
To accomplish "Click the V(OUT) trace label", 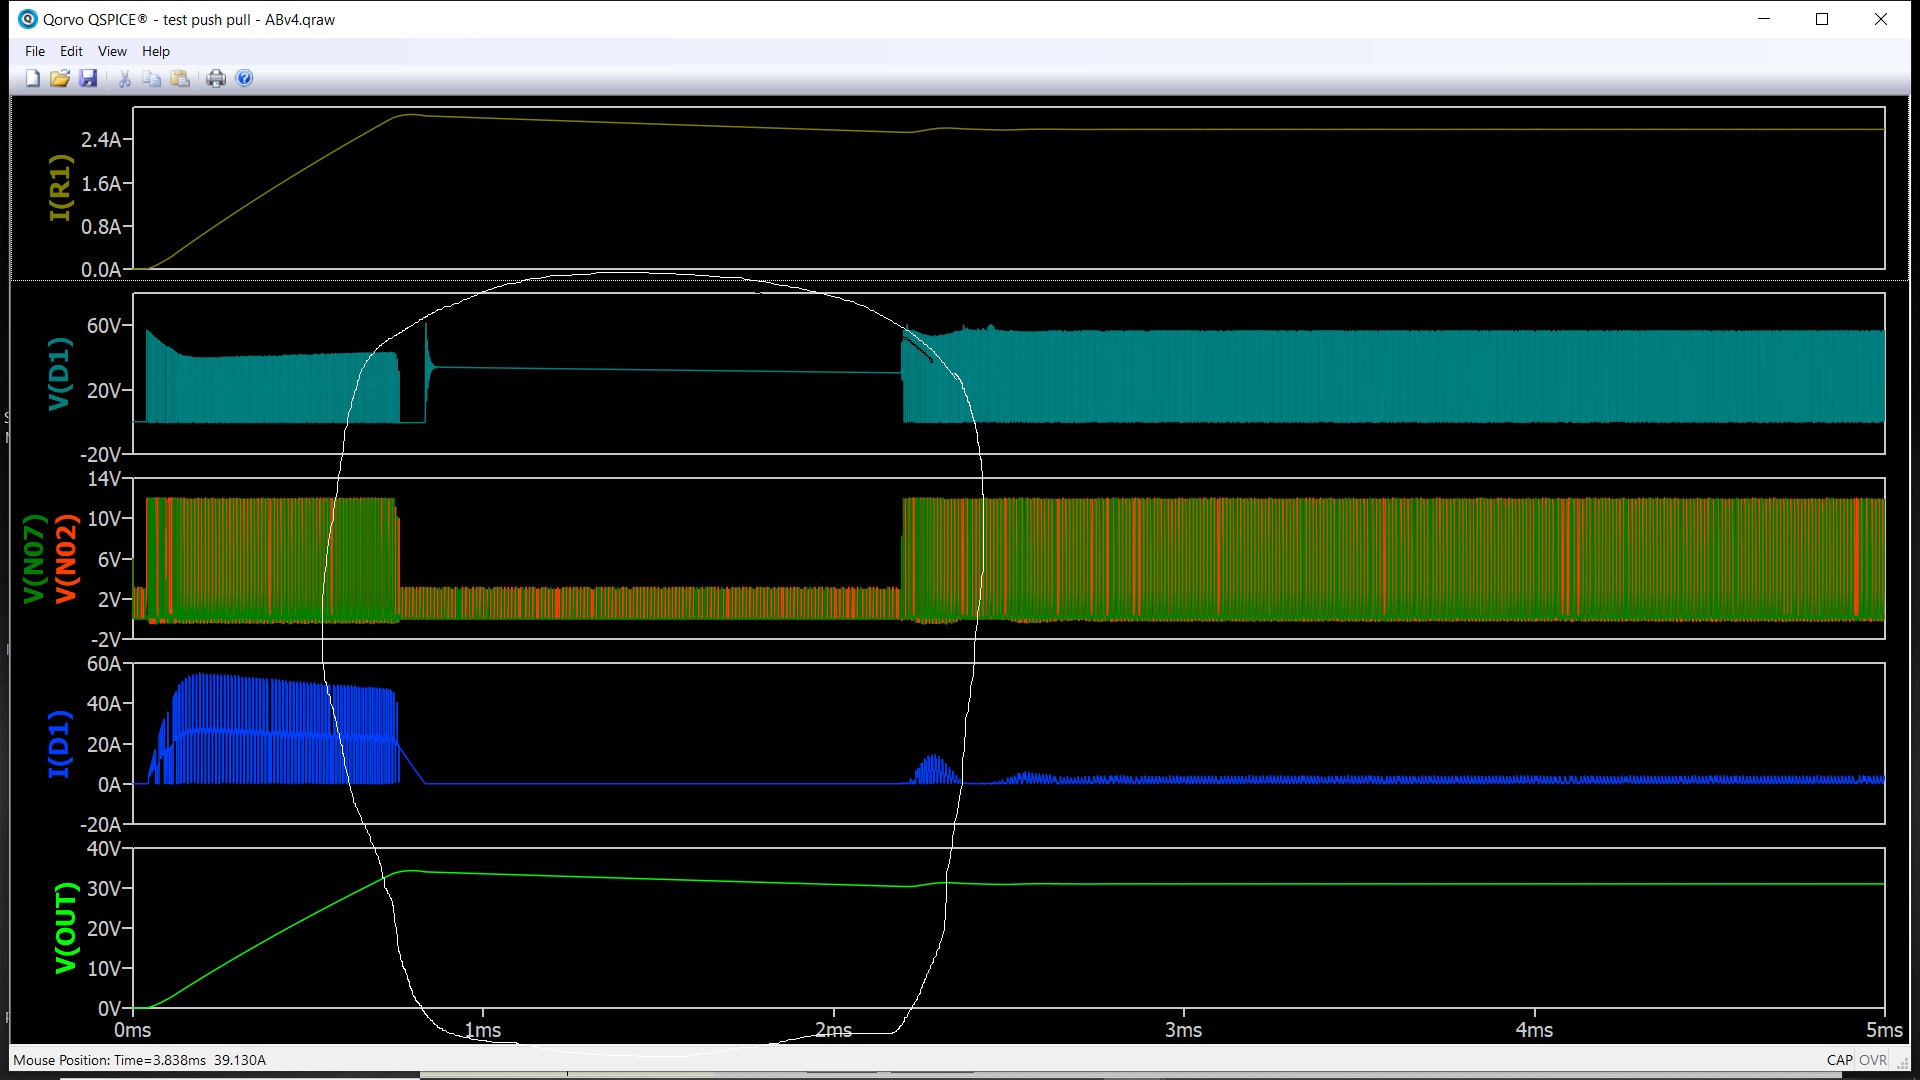I will tap(66, 927).
